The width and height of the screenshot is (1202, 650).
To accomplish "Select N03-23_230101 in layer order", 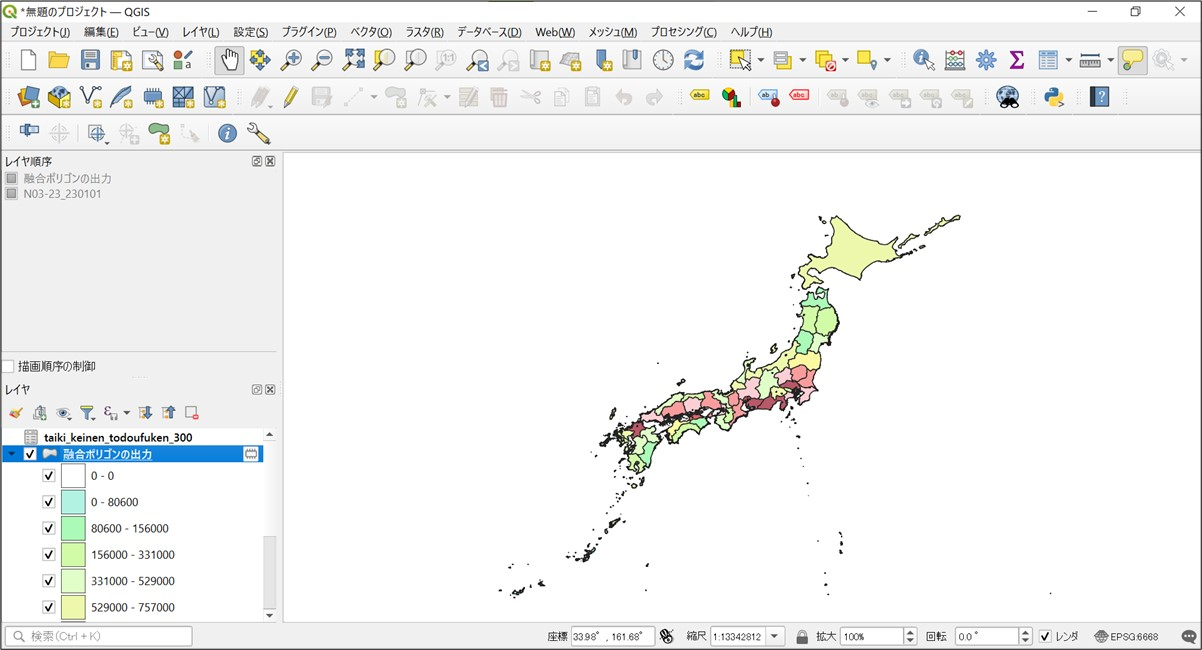I will (x=62, y=194).
